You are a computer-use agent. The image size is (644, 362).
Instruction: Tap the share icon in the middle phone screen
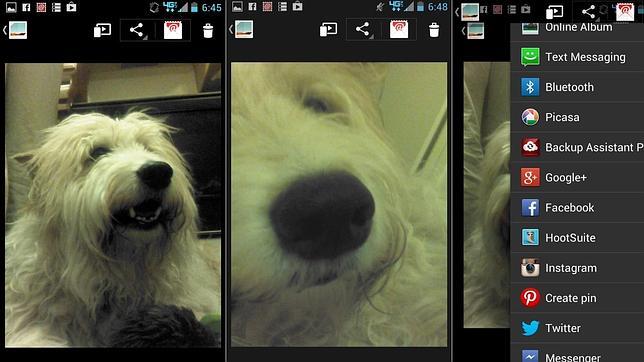(x=362, y=29)
